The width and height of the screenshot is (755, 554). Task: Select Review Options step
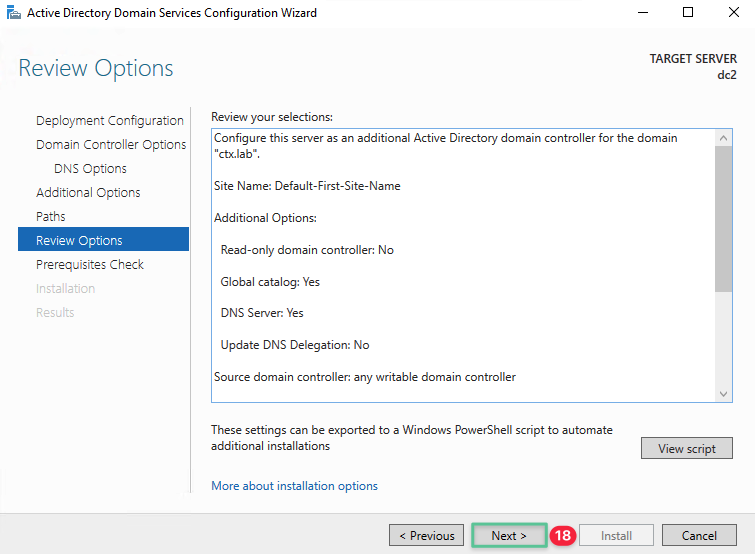79,241
